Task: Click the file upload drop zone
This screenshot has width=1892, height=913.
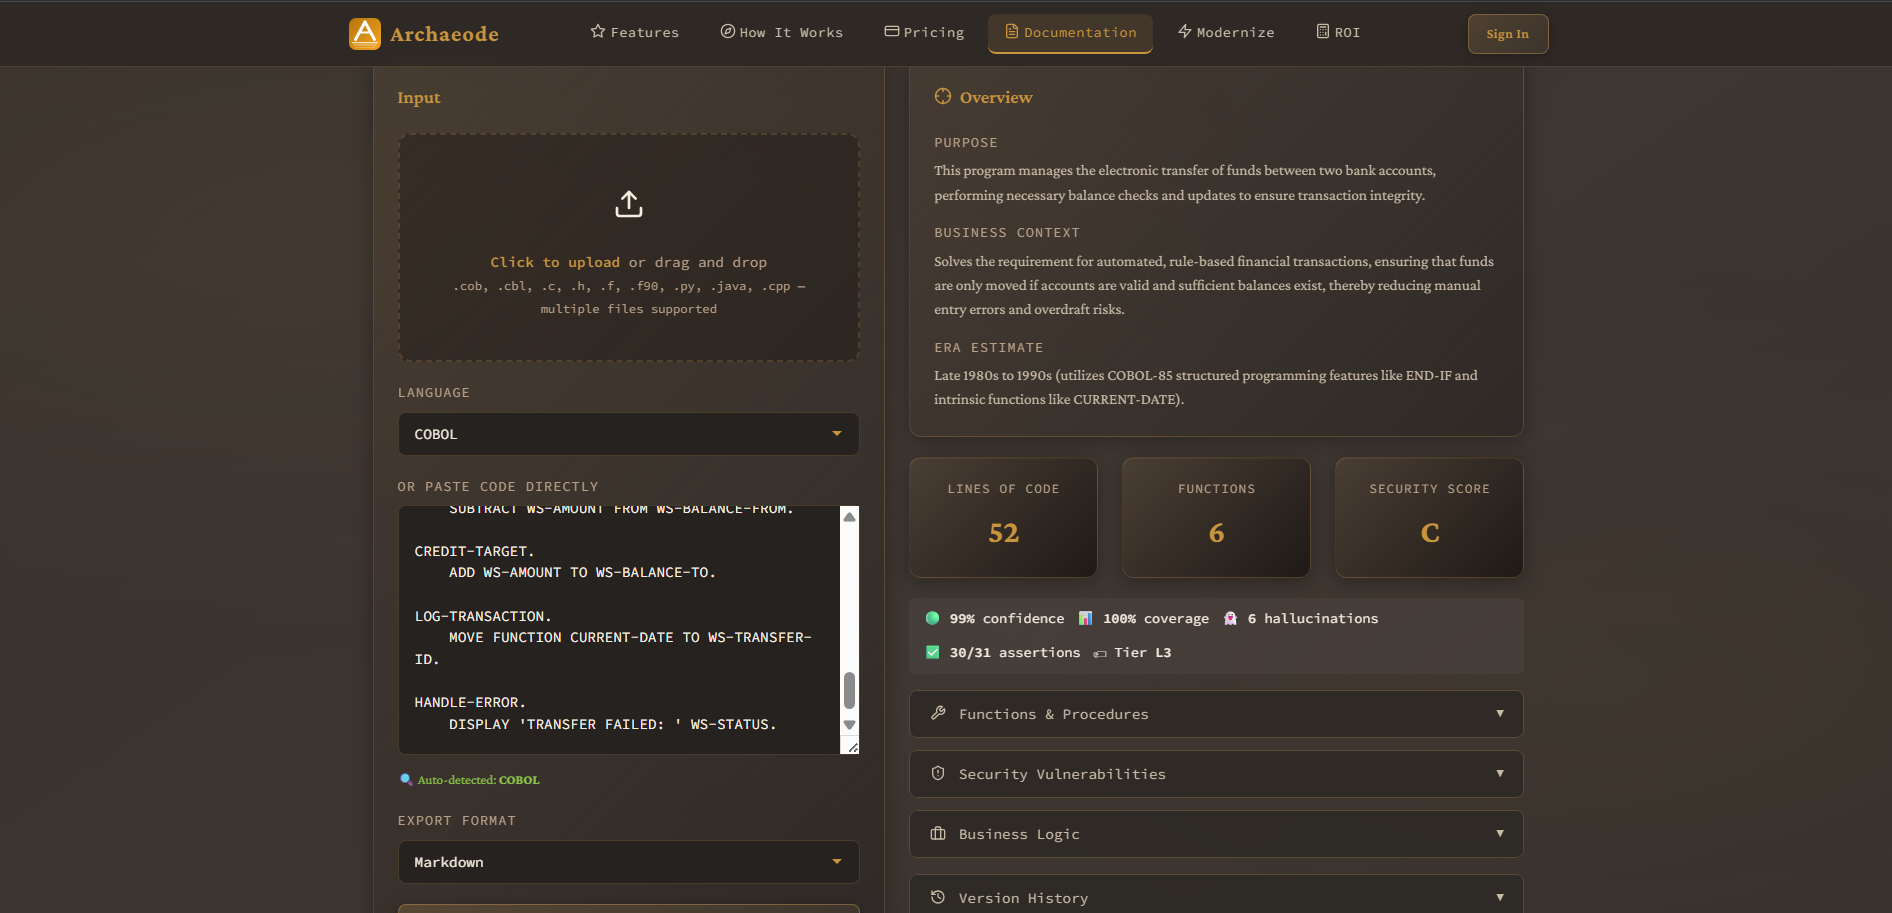Action: [629, 248]
